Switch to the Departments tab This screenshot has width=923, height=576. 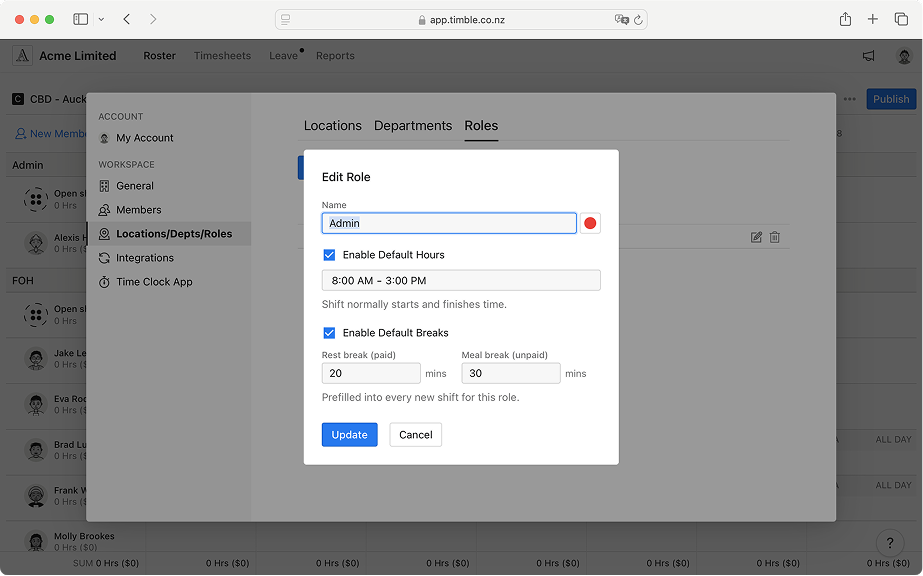click(x=413, y=126)
